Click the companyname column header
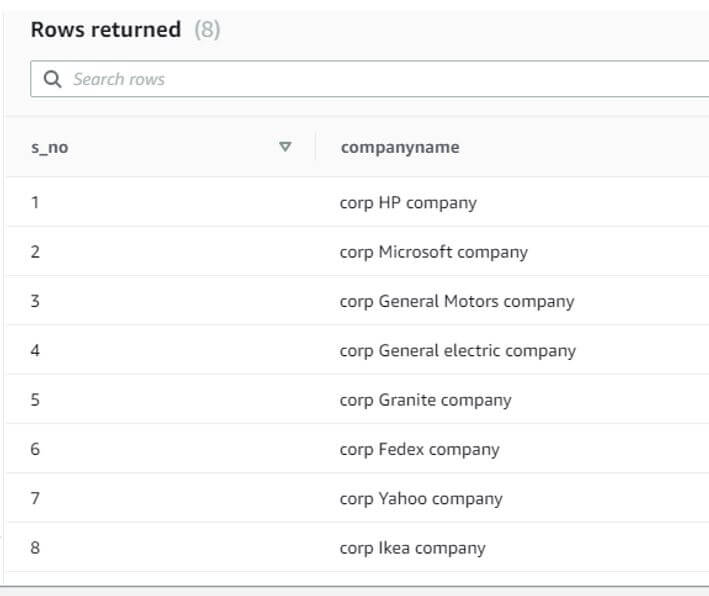 [x=399, y=147]
